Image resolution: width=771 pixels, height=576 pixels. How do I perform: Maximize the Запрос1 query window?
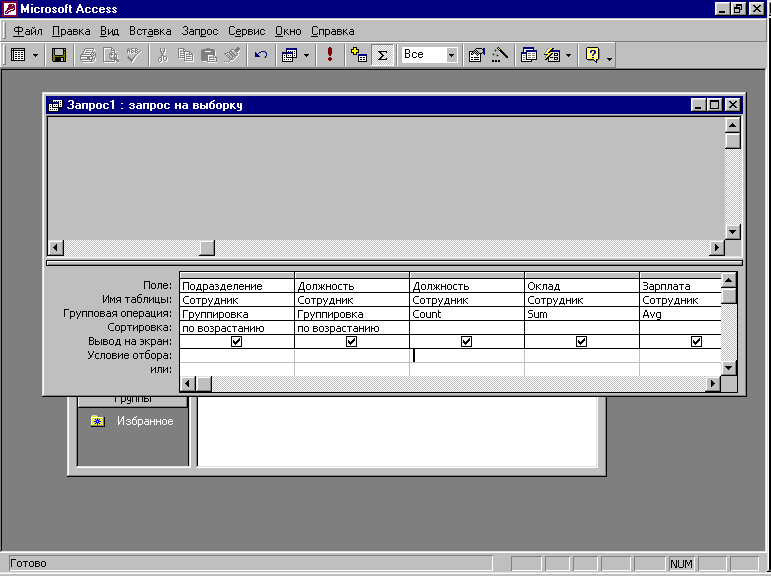pos(714,105)
